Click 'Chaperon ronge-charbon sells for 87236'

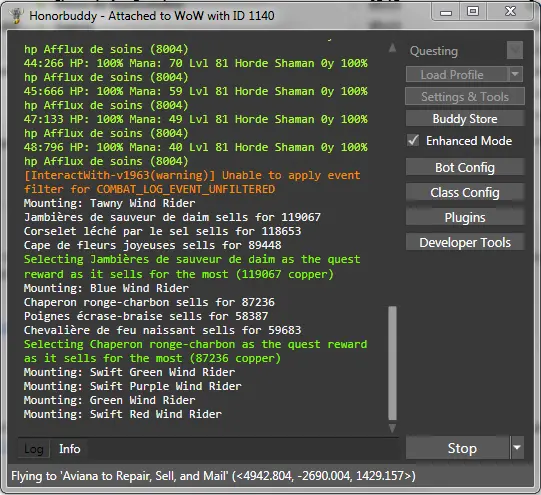tap(149, 302)
